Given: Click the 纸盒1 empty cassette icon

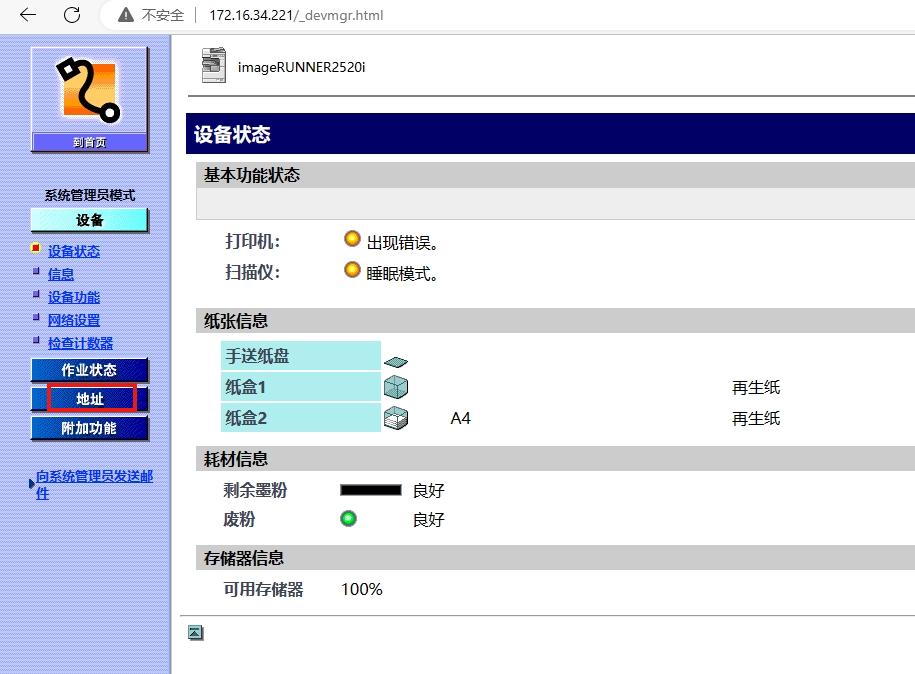Looking at the screenshot, I should 396,387.
